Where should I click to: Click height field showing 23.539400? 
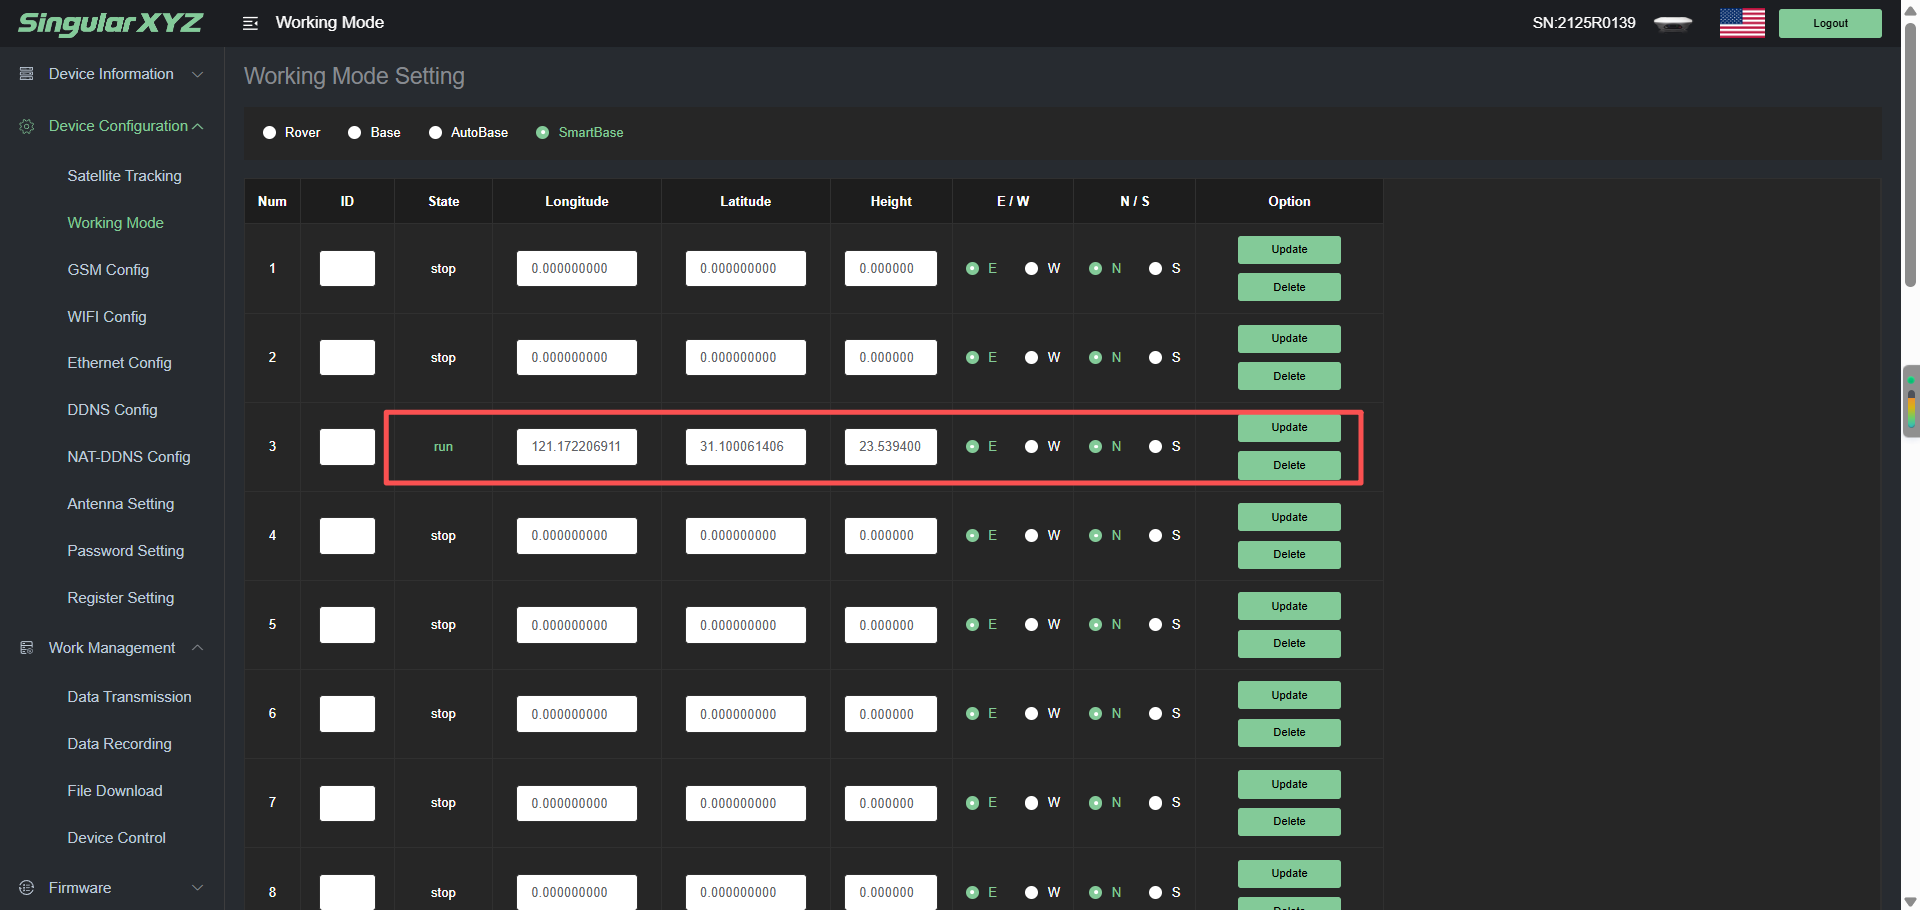click(891, 447)
